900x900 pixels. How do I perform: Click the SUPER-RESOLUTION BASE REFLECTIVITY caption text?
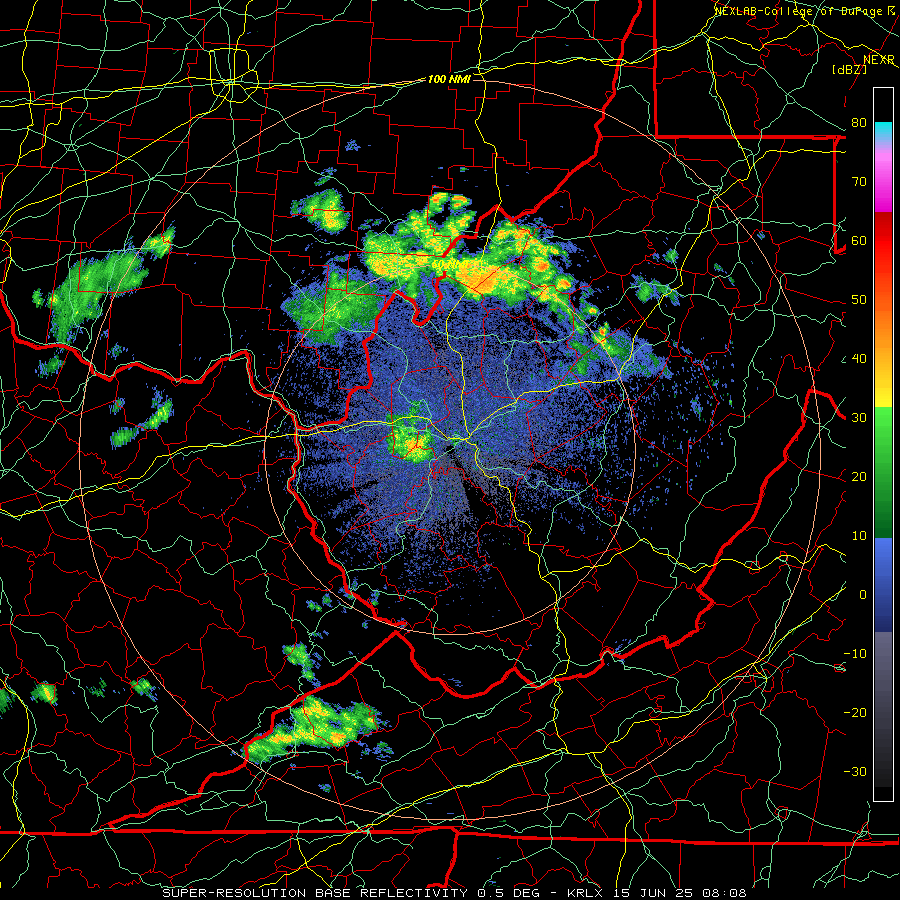click(x=315, y=893)
